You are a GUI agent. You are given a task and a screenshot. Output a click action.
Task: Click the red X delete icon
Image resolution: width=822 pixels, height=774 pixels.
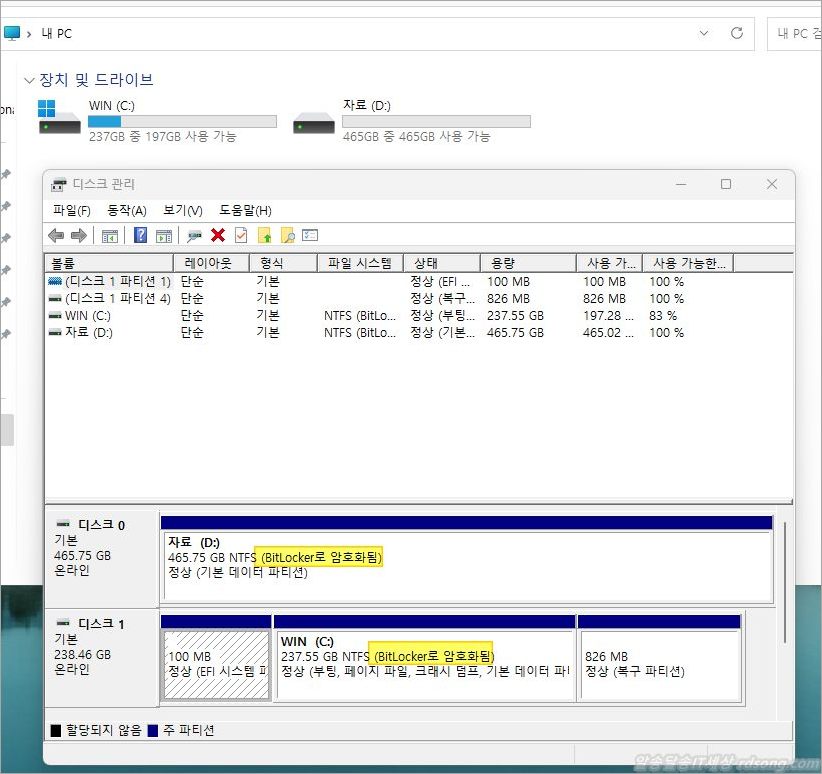[x=218, y=235]
